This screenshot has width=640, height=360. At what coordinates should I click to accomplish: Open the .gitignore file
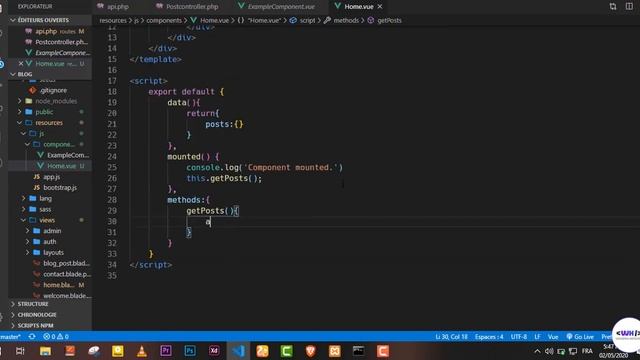53,90
